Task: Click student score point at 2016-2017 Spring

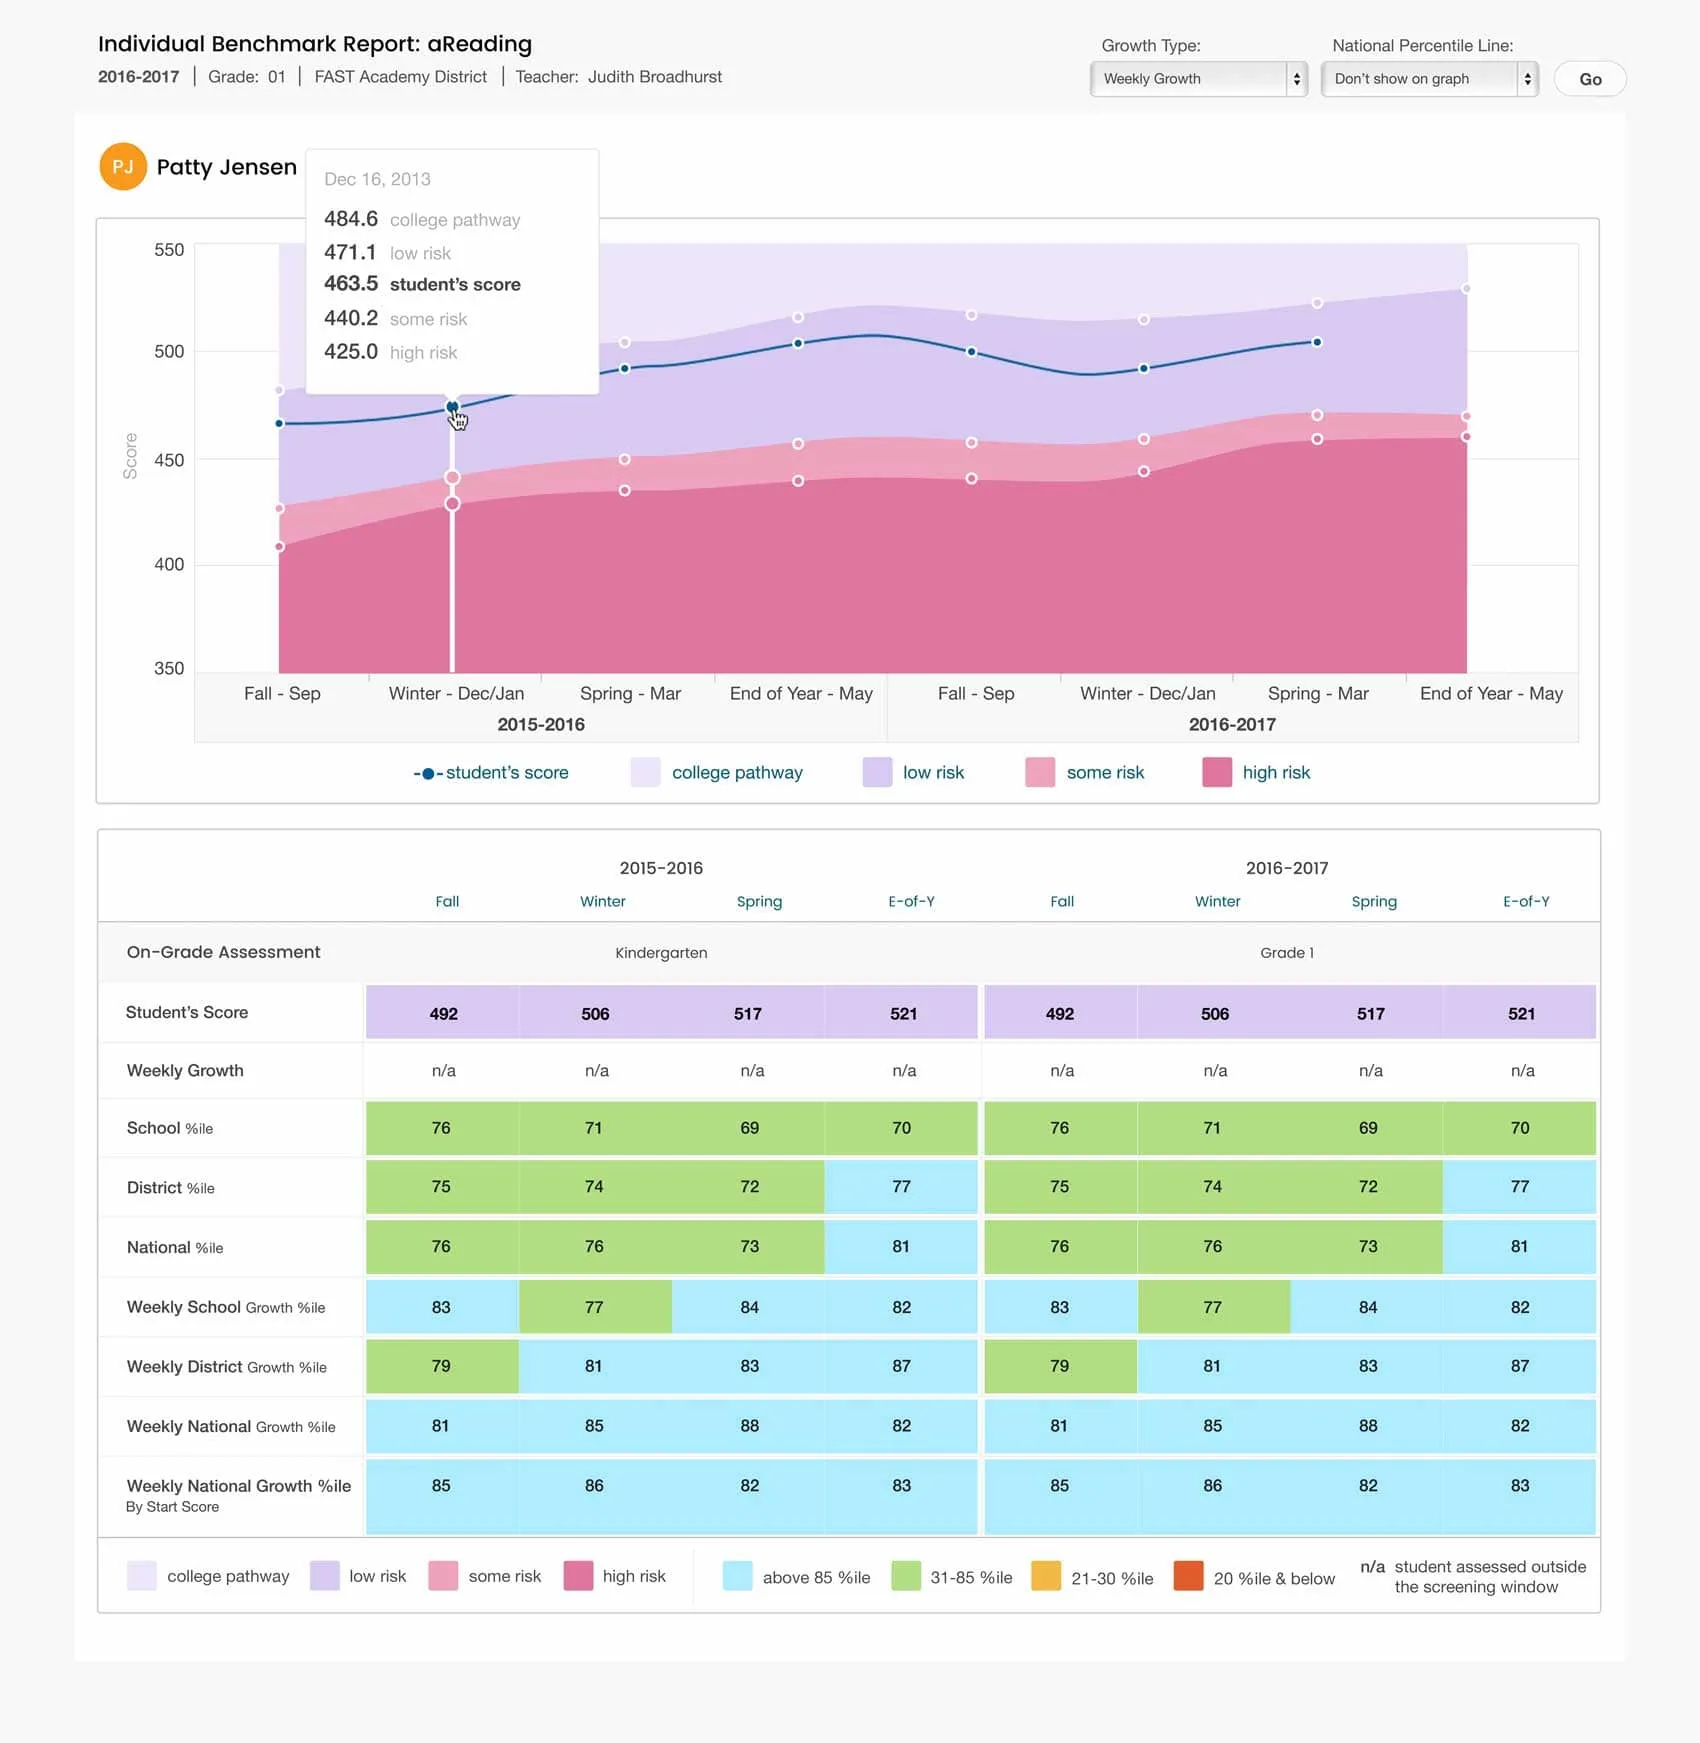Action: coord(1317,342)
